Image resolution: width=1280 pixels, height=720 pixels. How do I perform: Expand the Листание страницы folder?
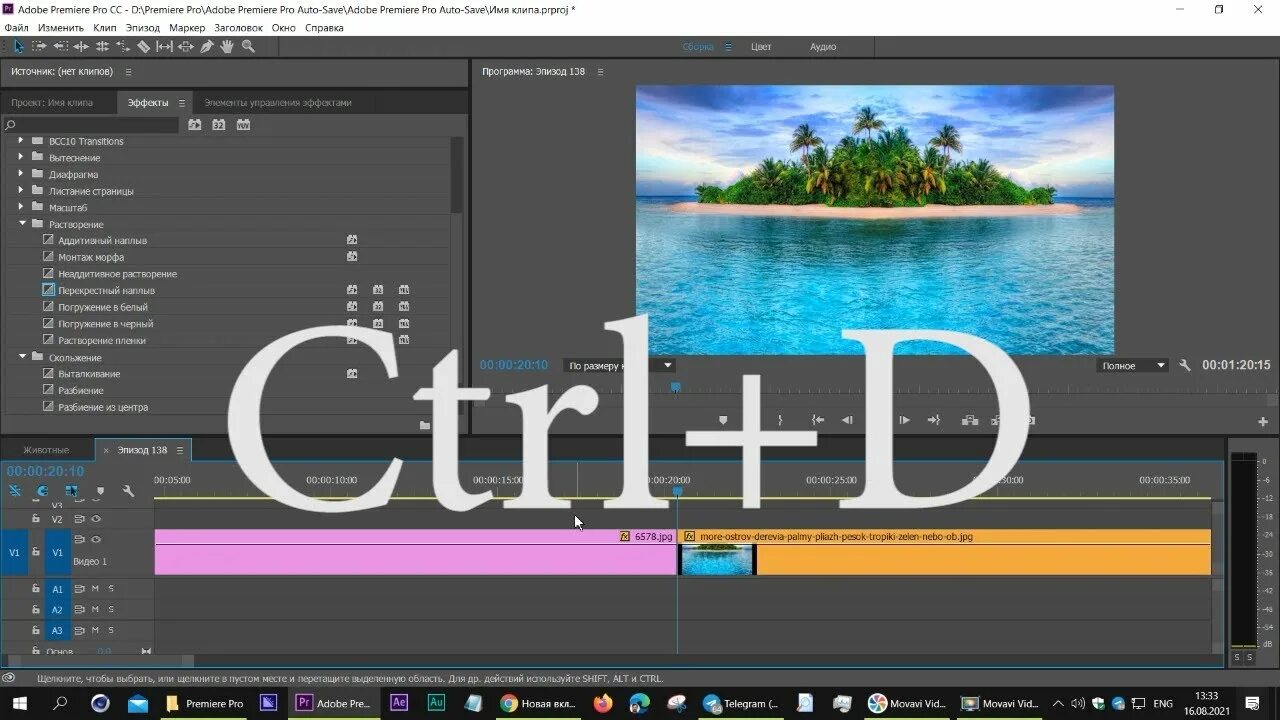coord(21,191)
